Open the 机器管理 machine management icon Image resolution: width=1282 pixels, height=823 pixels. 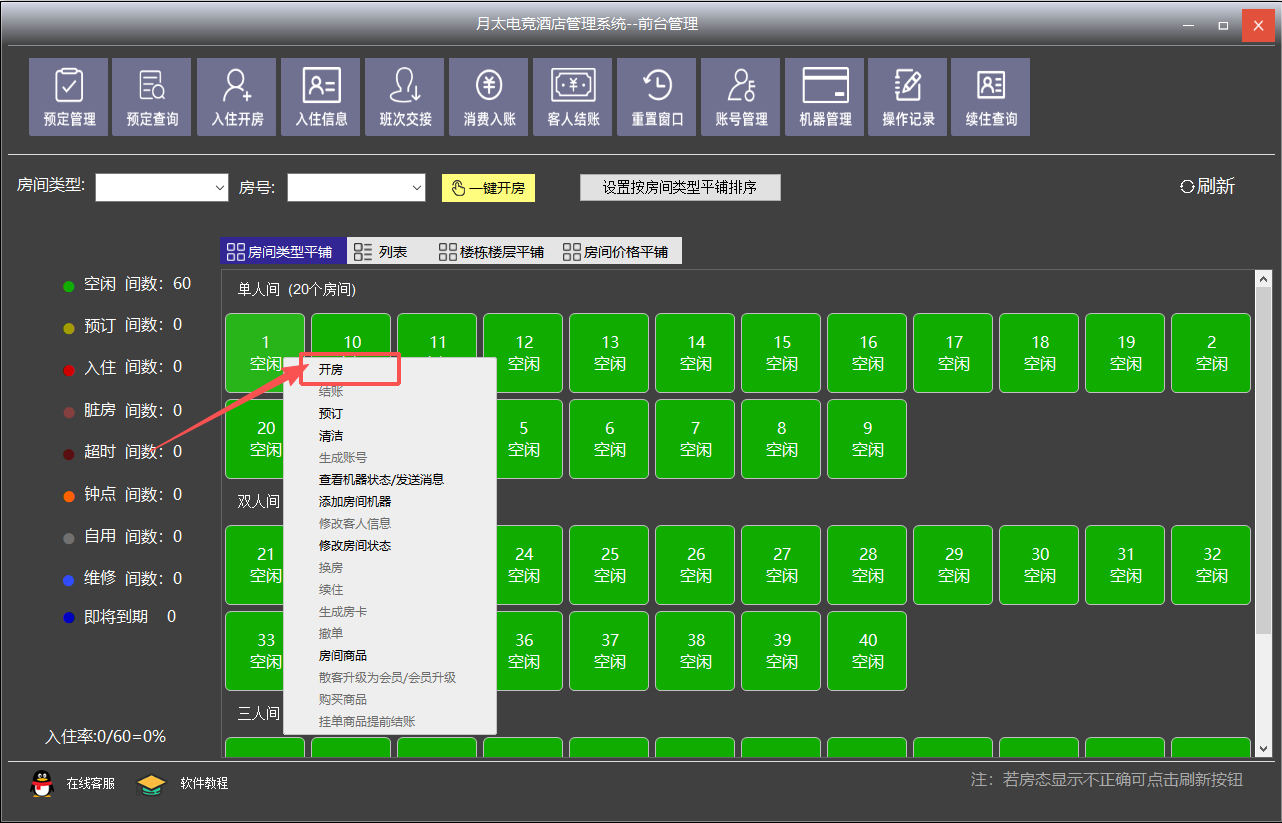825,97
